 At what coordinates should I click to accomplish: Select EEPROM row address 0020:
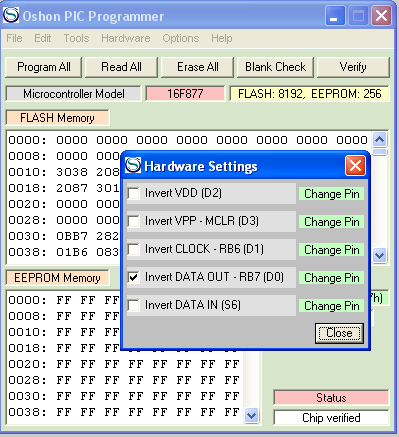coord(27,364)
